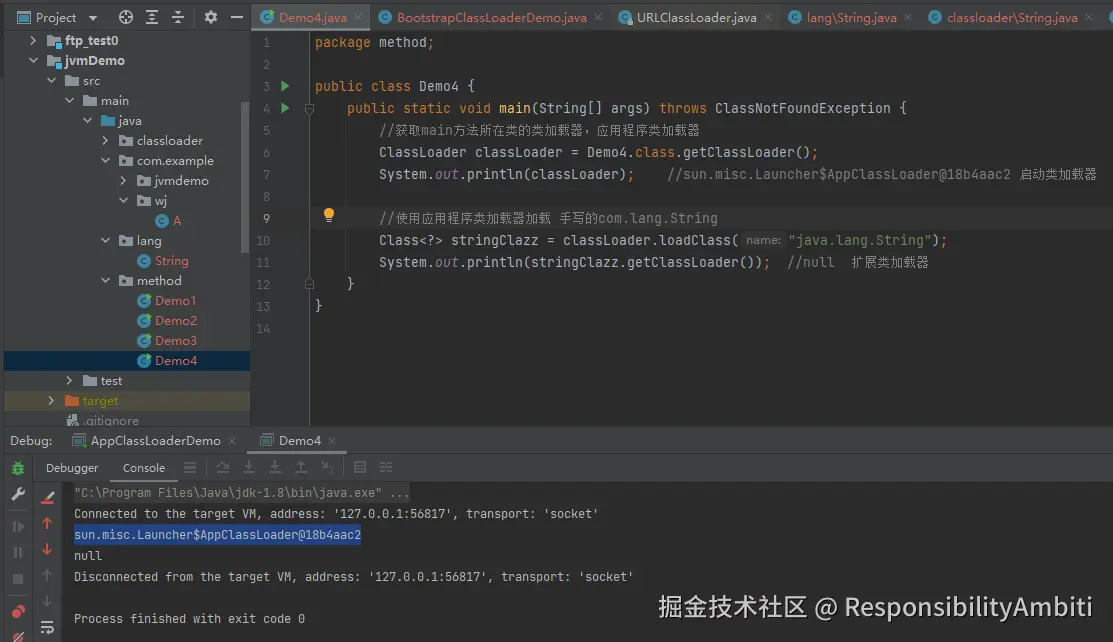Click red down arrow in console gutter
Image resolution: width=1113 pixels, height=642 pixels.
(x=47, y=549)
